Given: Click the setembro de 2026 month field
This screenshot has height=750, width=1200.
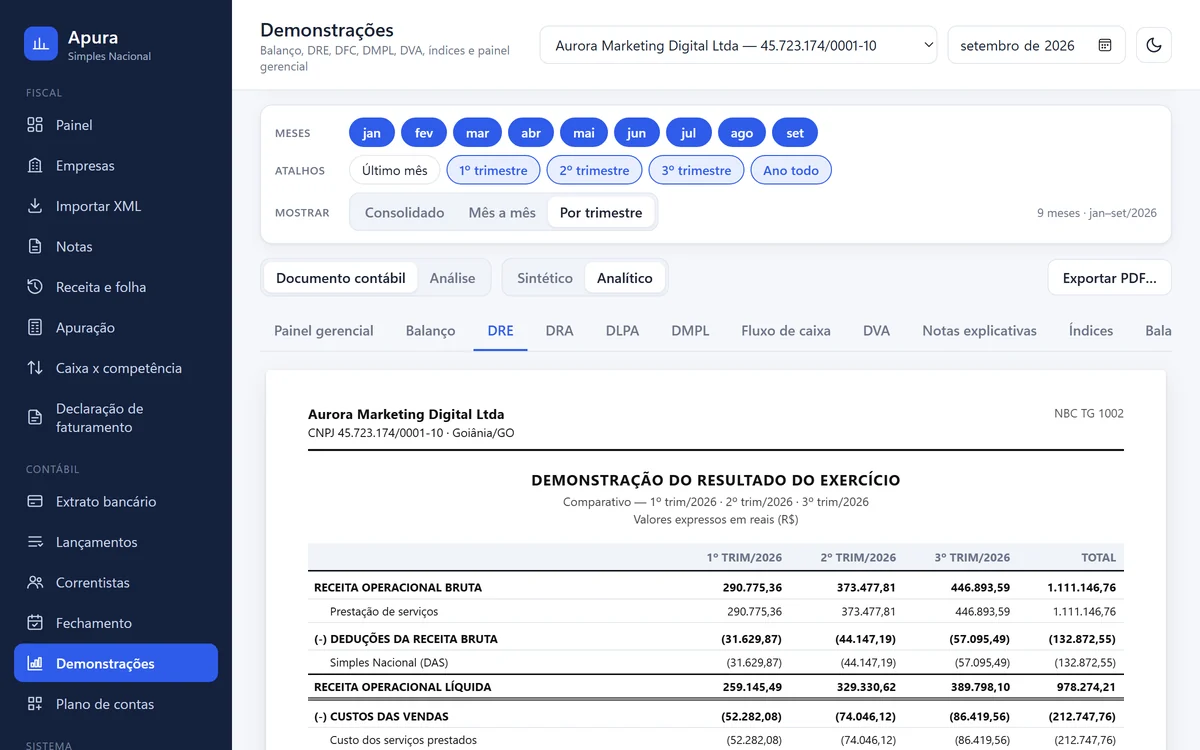Looking at the screenshot, I should [x=1036, y=45].
